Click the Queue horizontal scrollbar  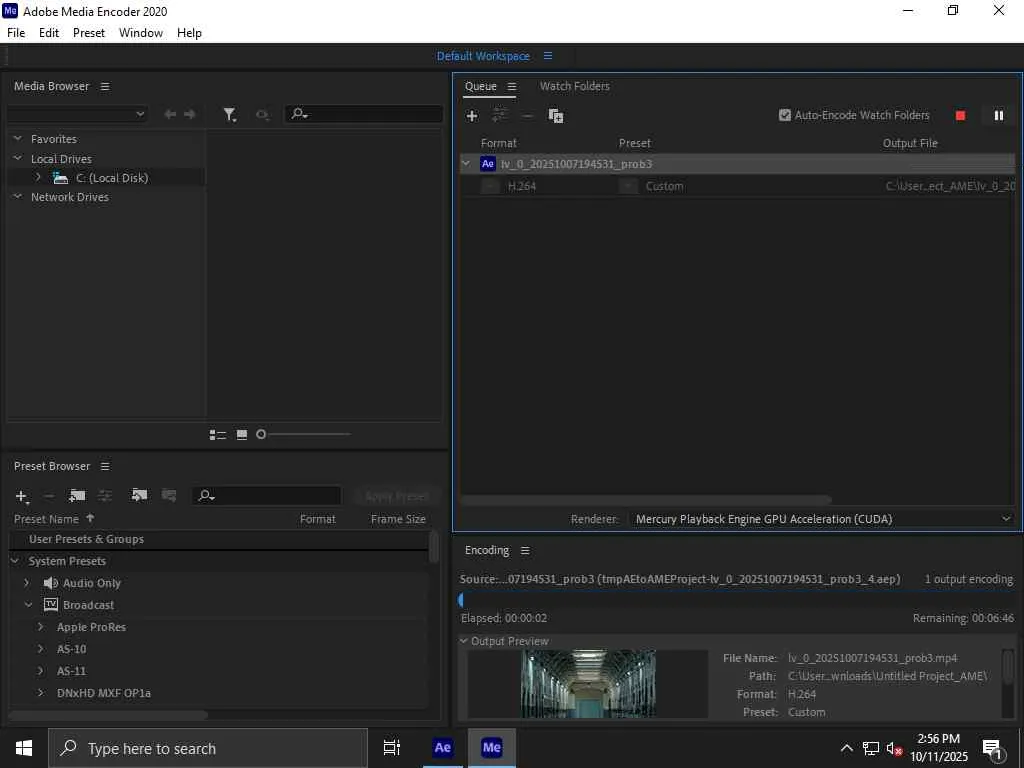tap(647, 500)
